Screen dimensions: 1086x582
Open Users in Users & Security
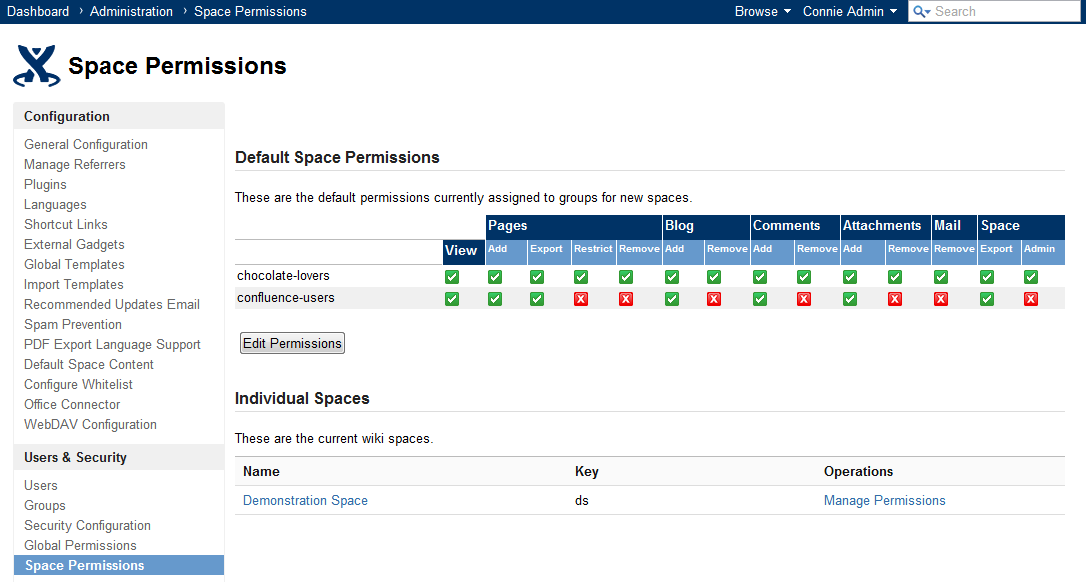[x=41, y=486]
